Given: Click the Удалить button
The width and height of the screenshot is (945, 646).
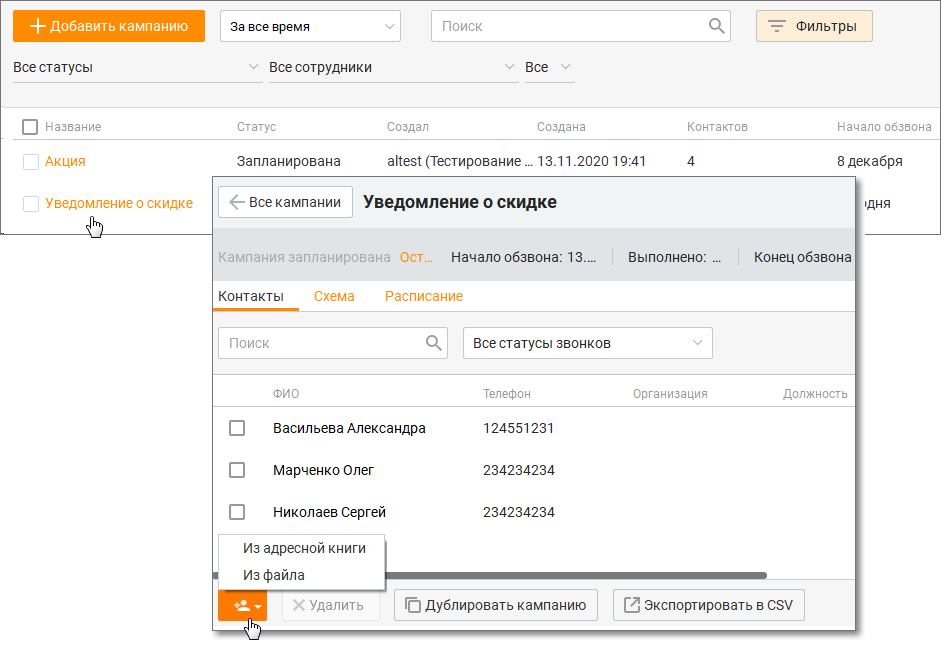Looking at the screenshot, I should (x=331, y=605).
